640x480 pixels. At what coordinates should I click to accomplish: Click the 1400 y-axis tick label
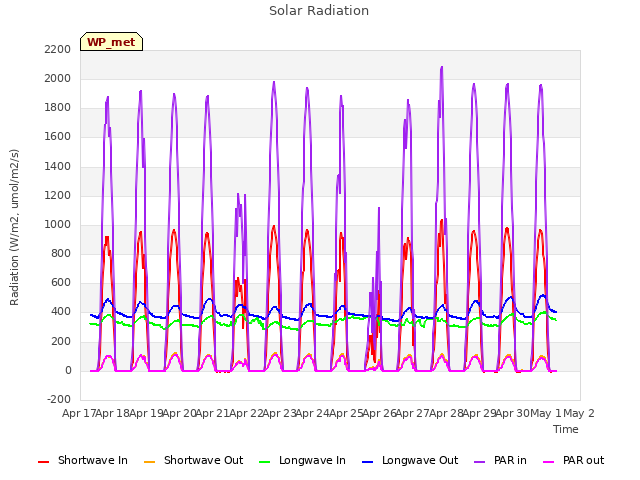tap(58, 166)
